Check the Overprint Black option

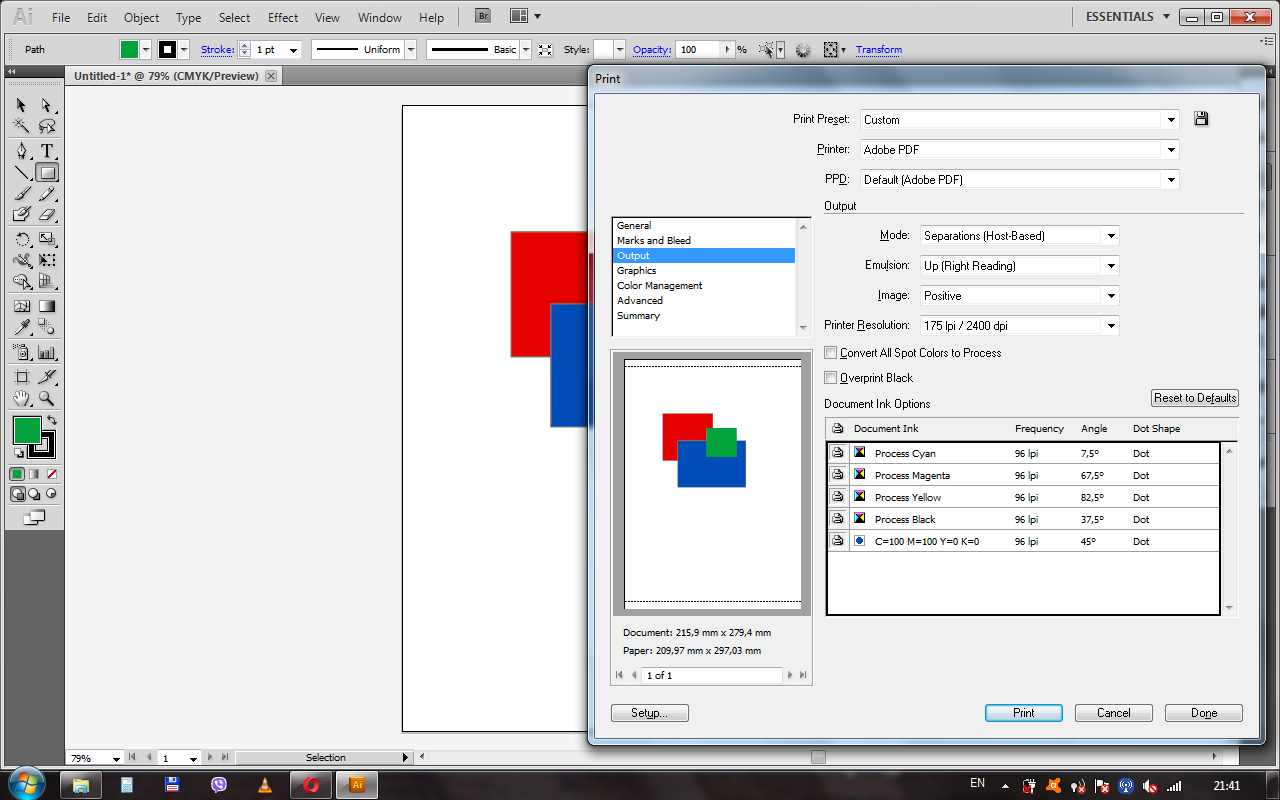coord(831,378)
